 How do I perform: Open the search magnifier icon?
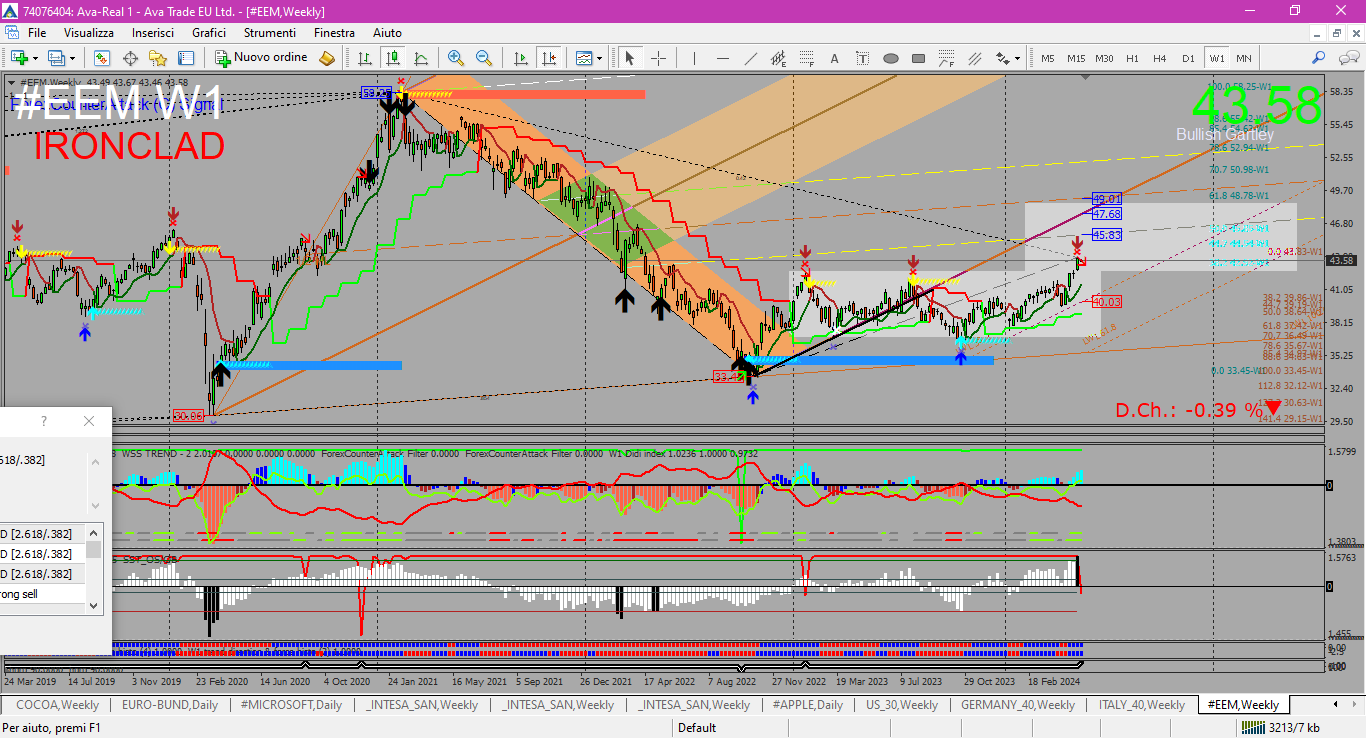(x=1319, y=58)
